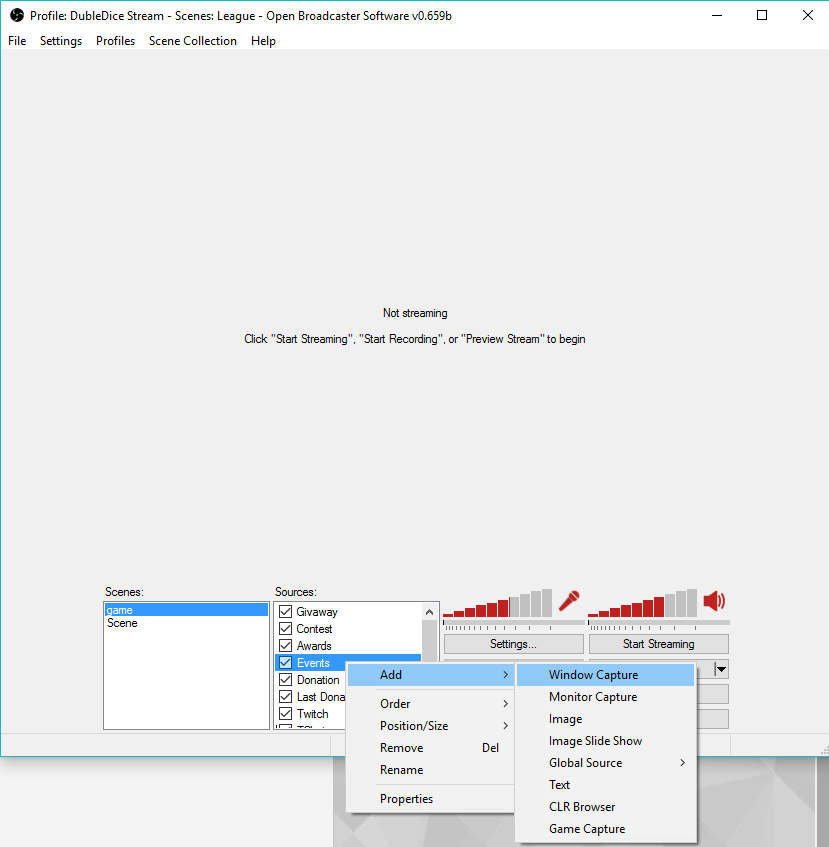Open the Settings menu in menu bar
This screenshot has height=847, width=829.
[x=61, y=41]
